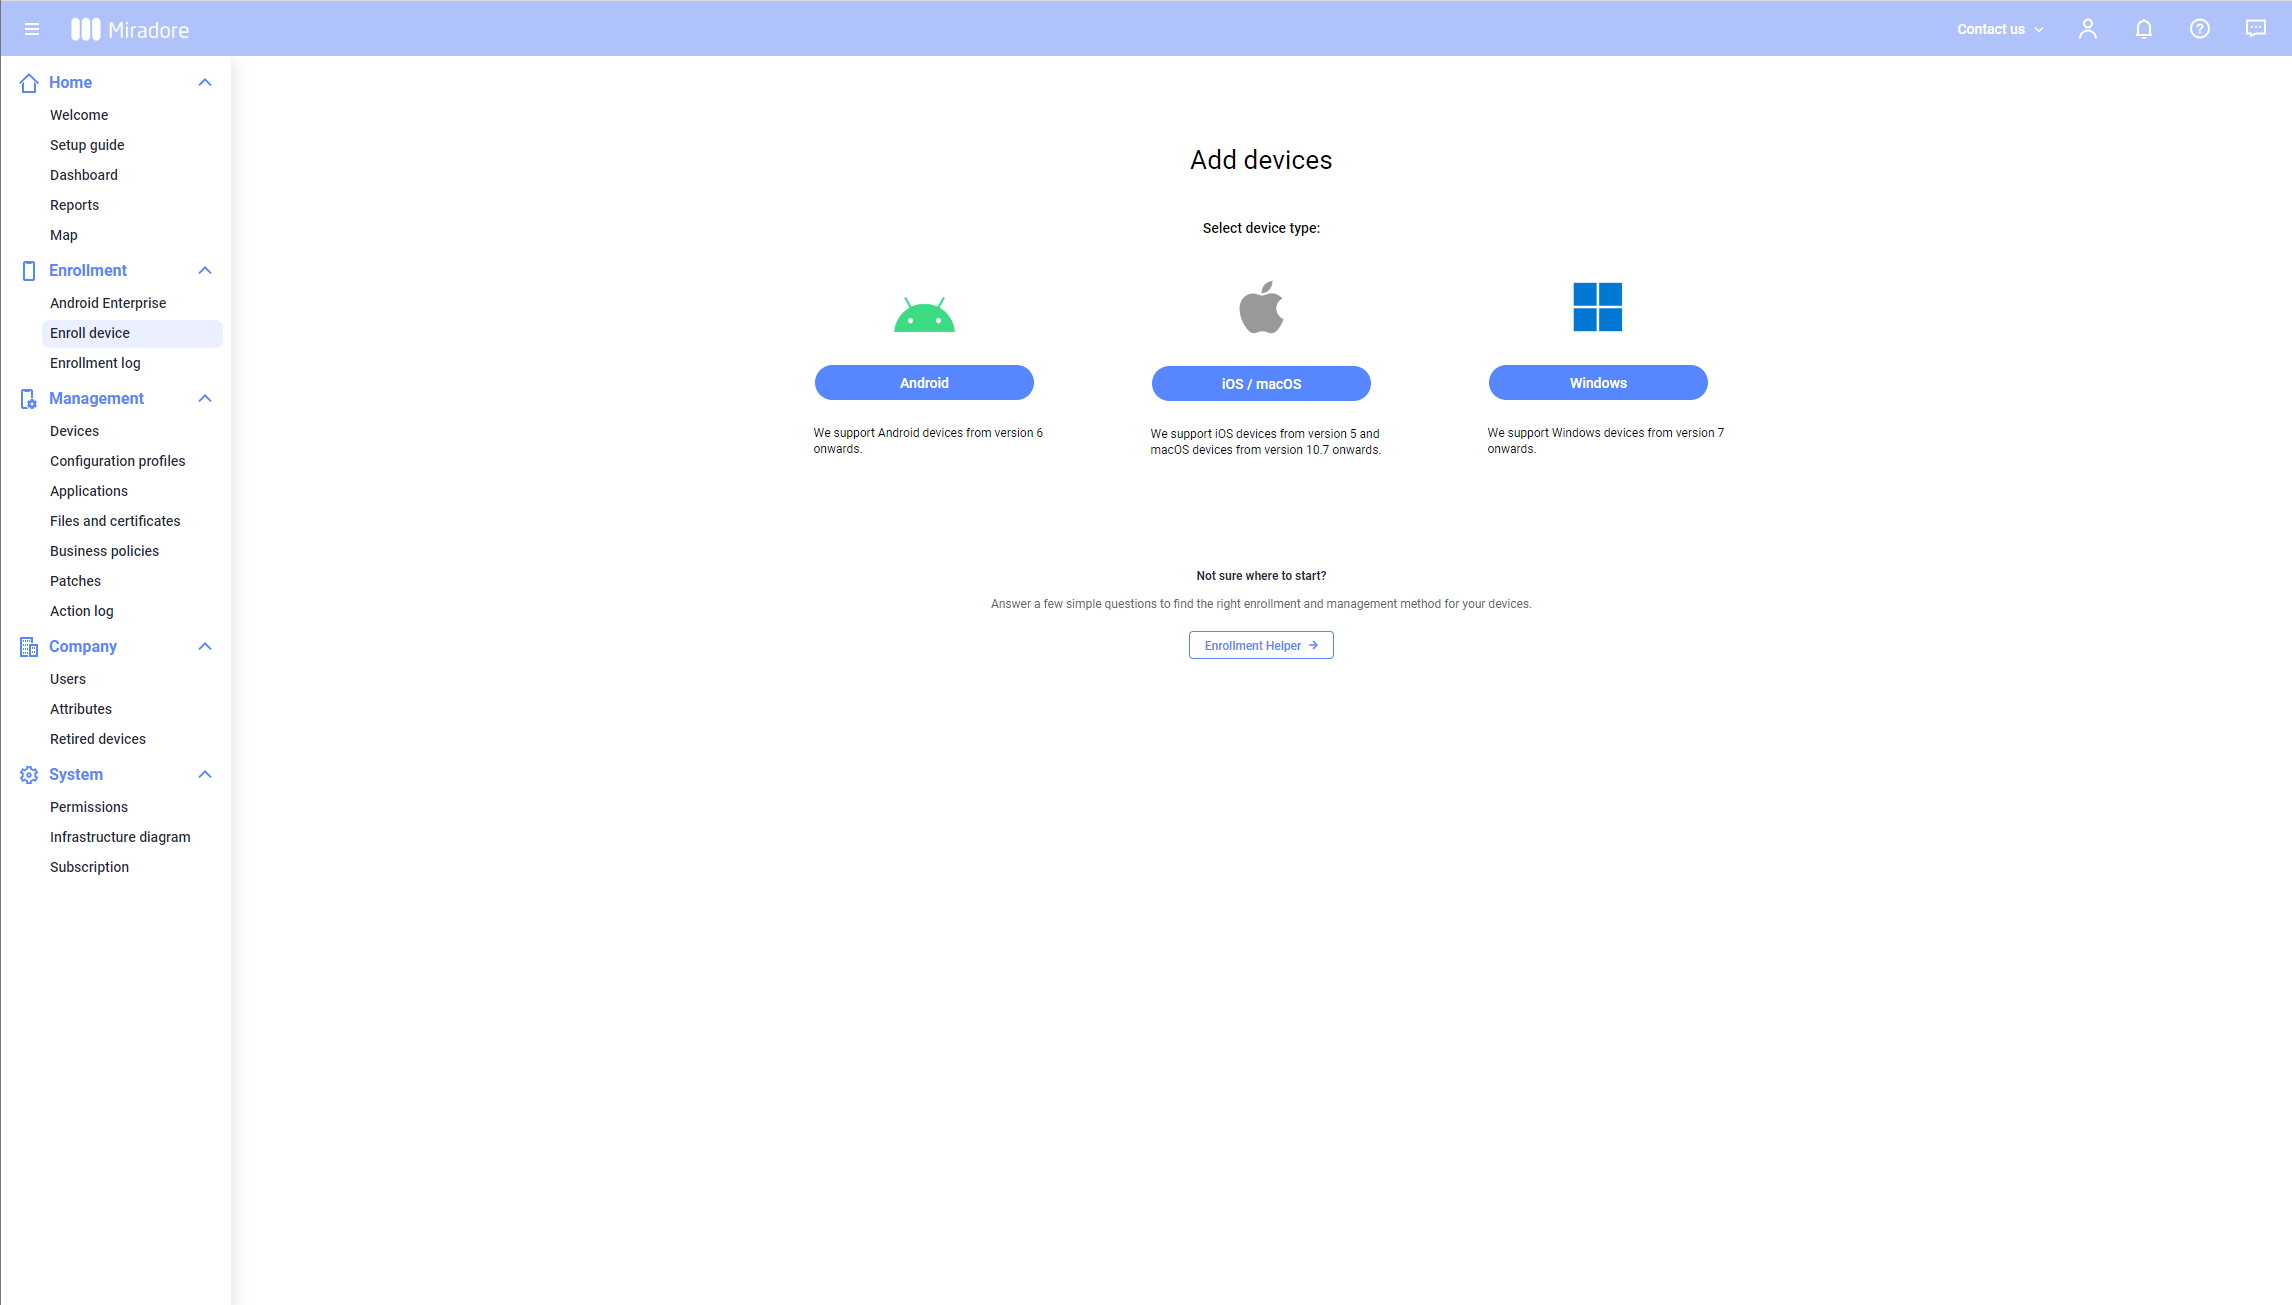Open Applications in sidebar
Screen dimensions: 2292x1305
89,491
